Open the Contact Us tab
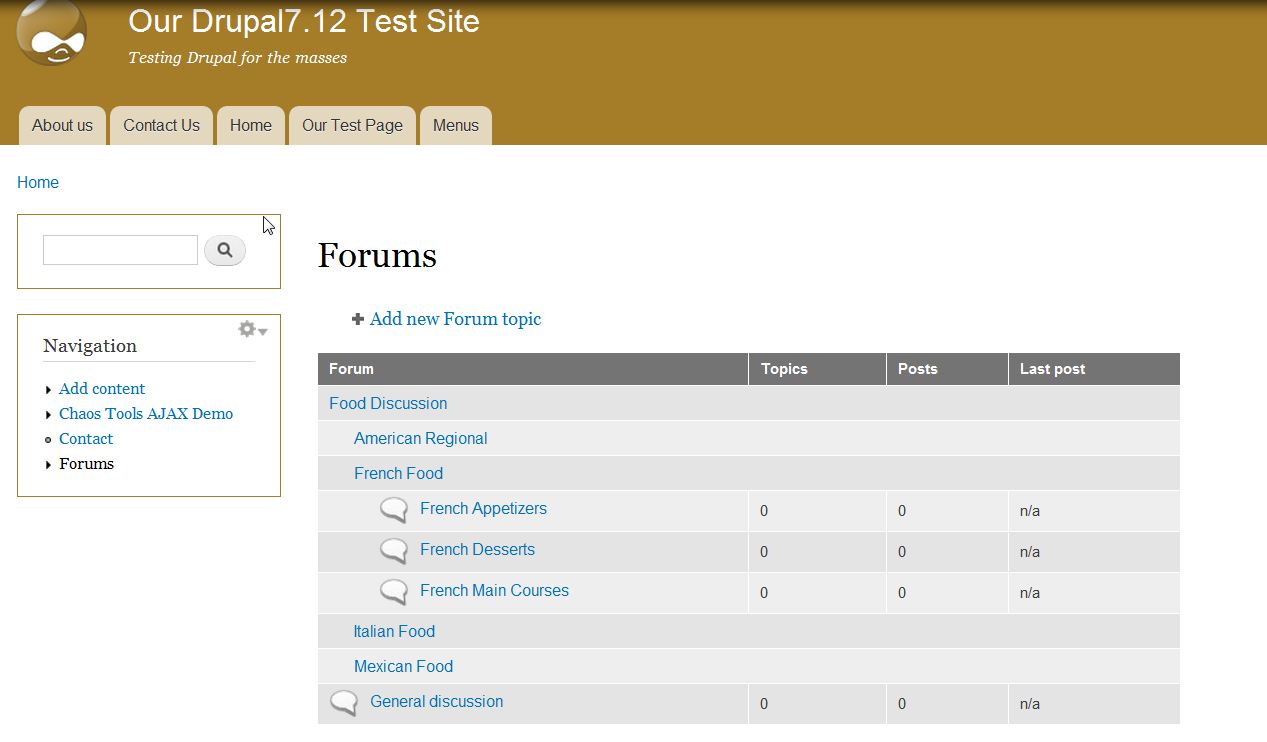 [x=162, y=125]
